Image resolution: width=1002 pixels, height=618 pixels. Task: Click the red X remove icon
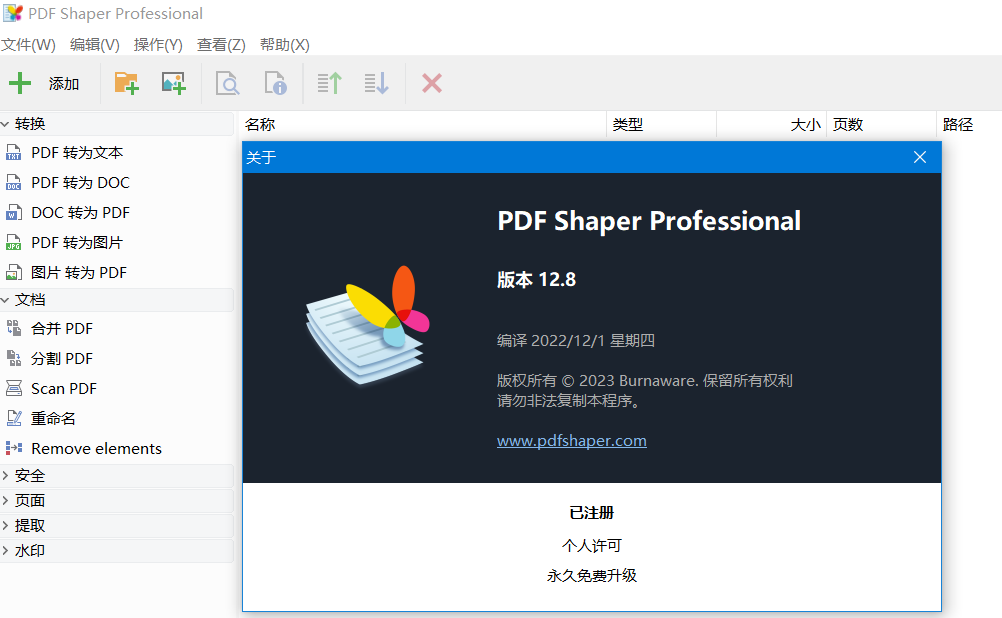click(432, 83)
